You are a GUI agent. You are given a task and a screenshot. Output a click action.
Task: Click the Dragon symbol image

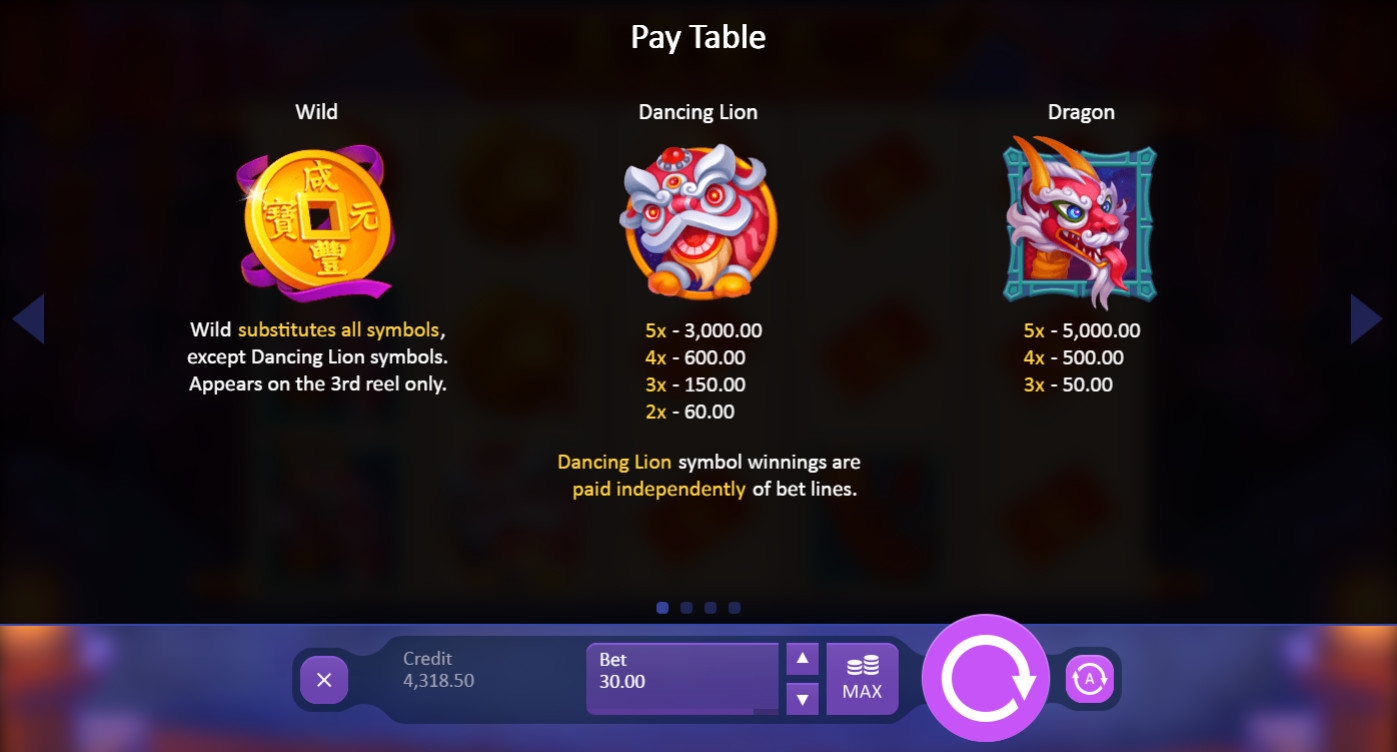(1080, 222)
